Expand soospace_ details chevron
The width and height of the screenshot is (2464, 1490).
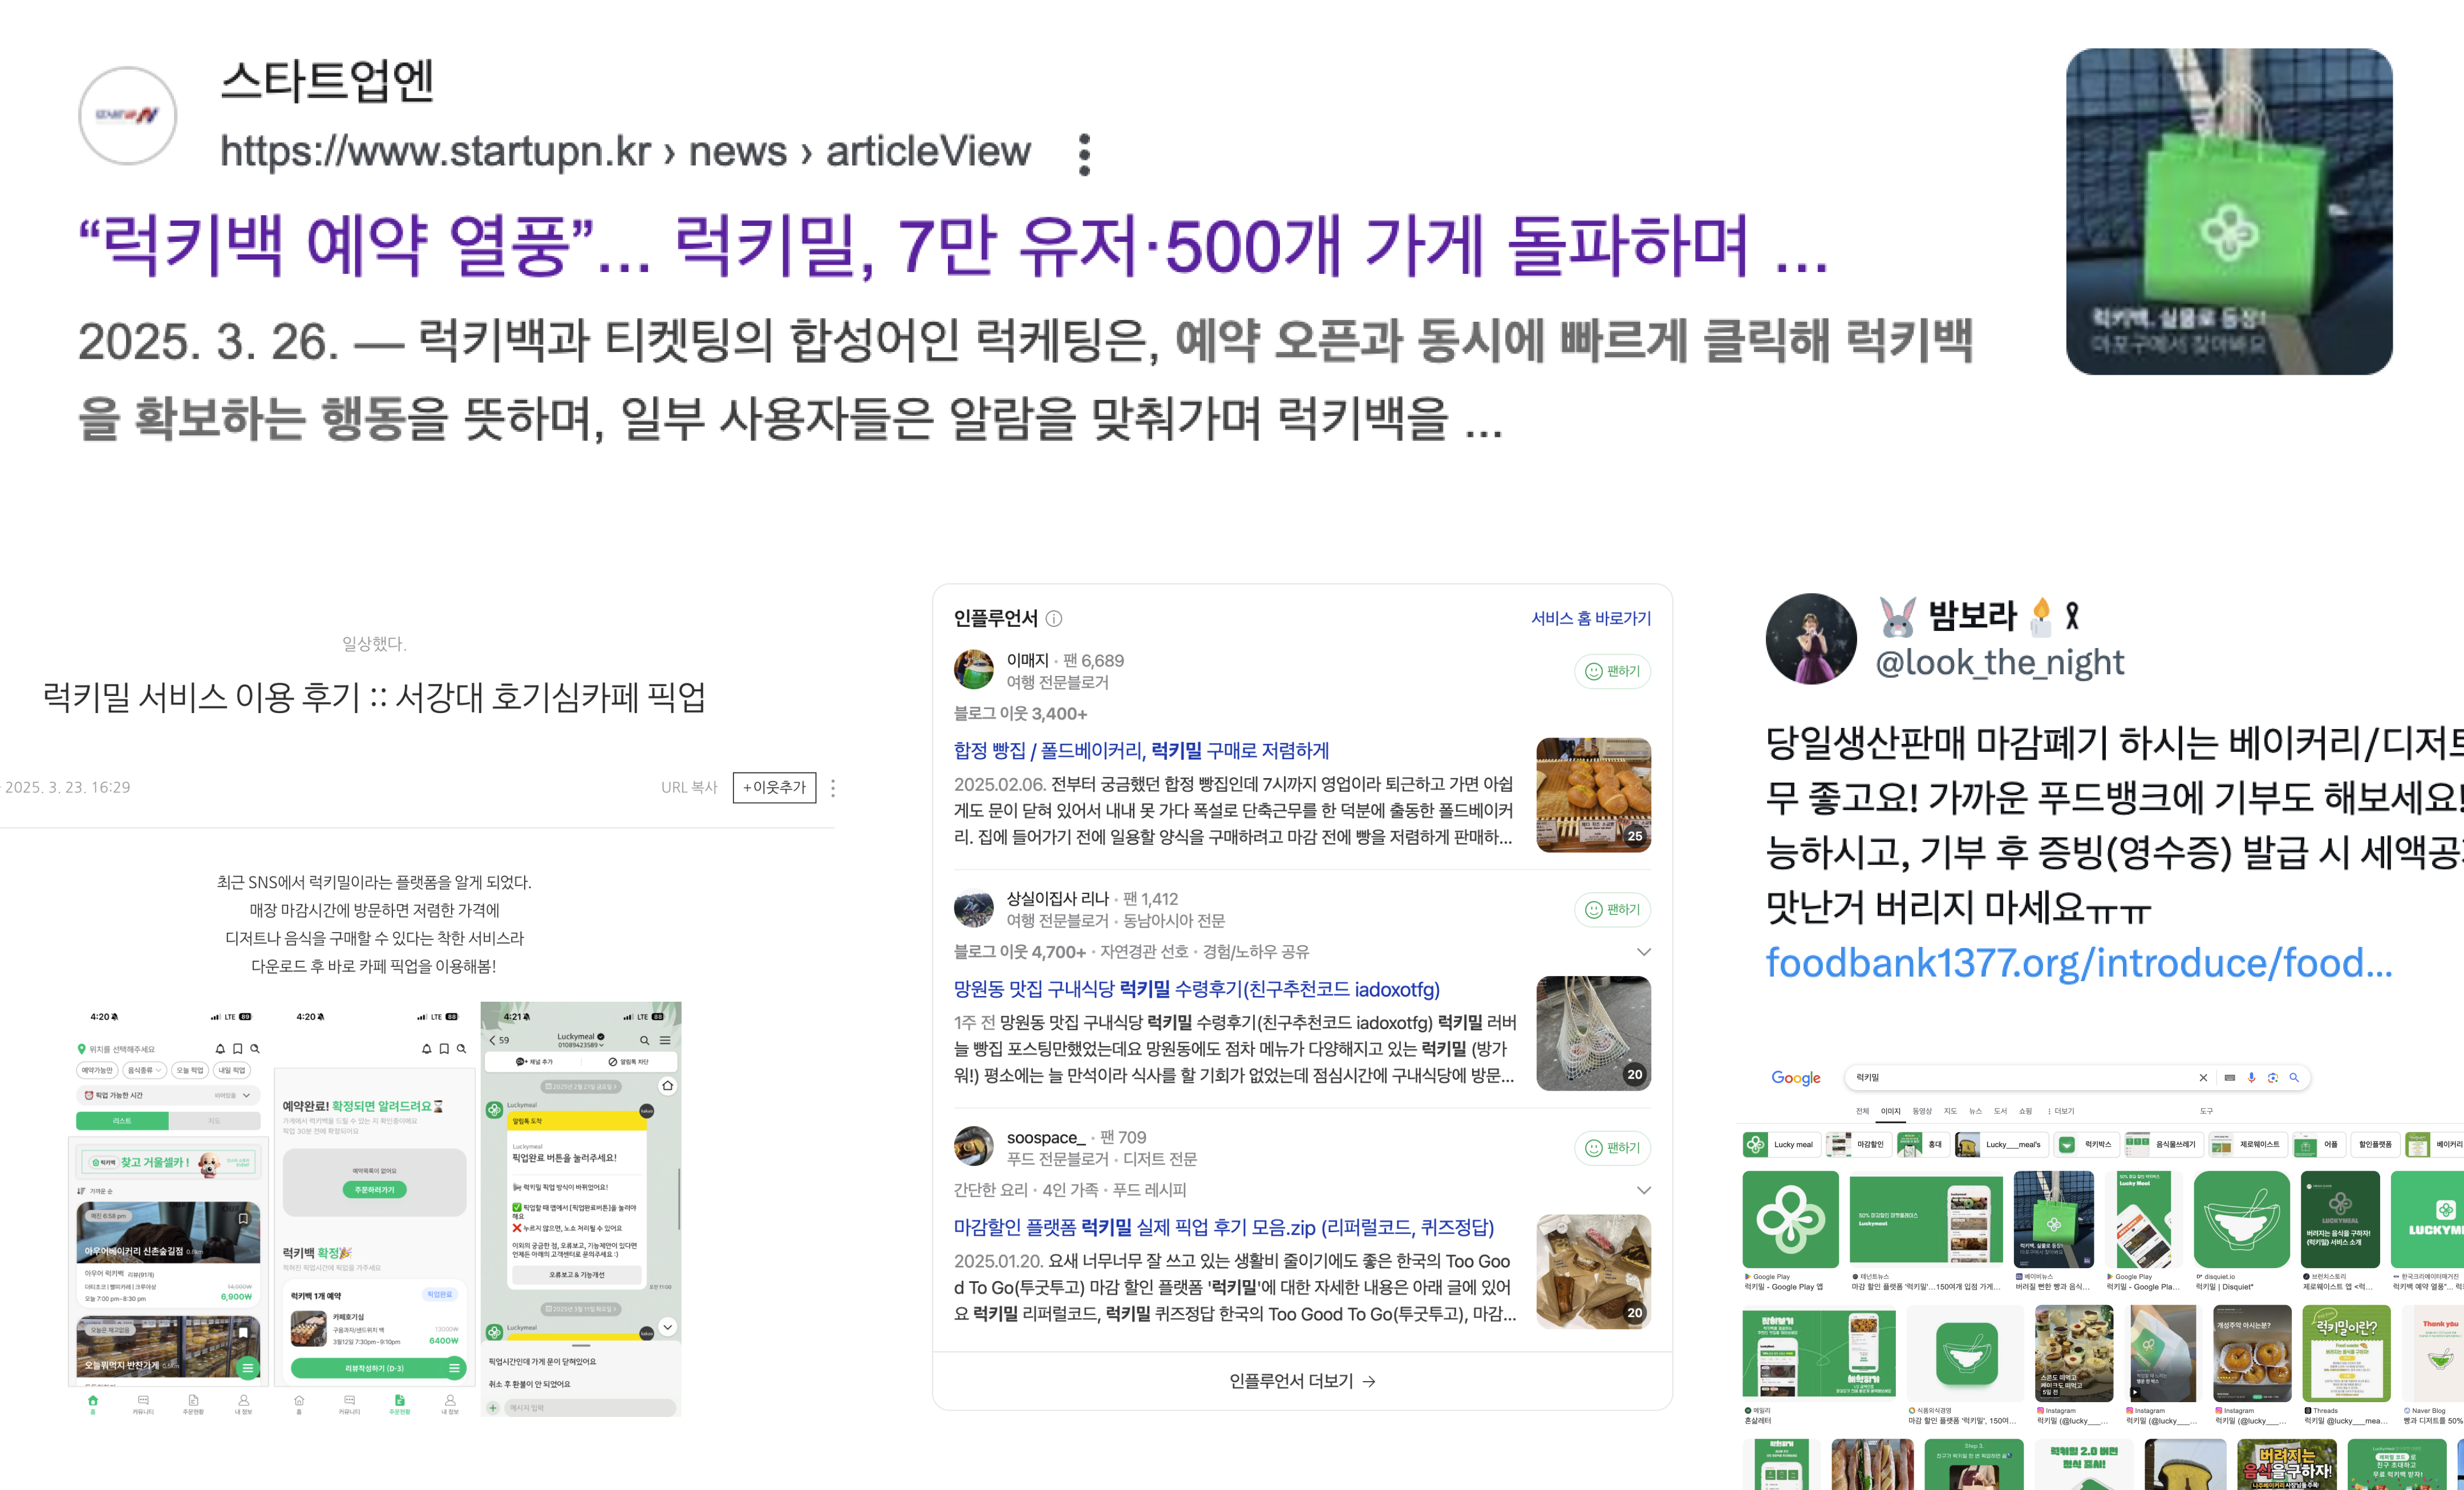1643,1190
